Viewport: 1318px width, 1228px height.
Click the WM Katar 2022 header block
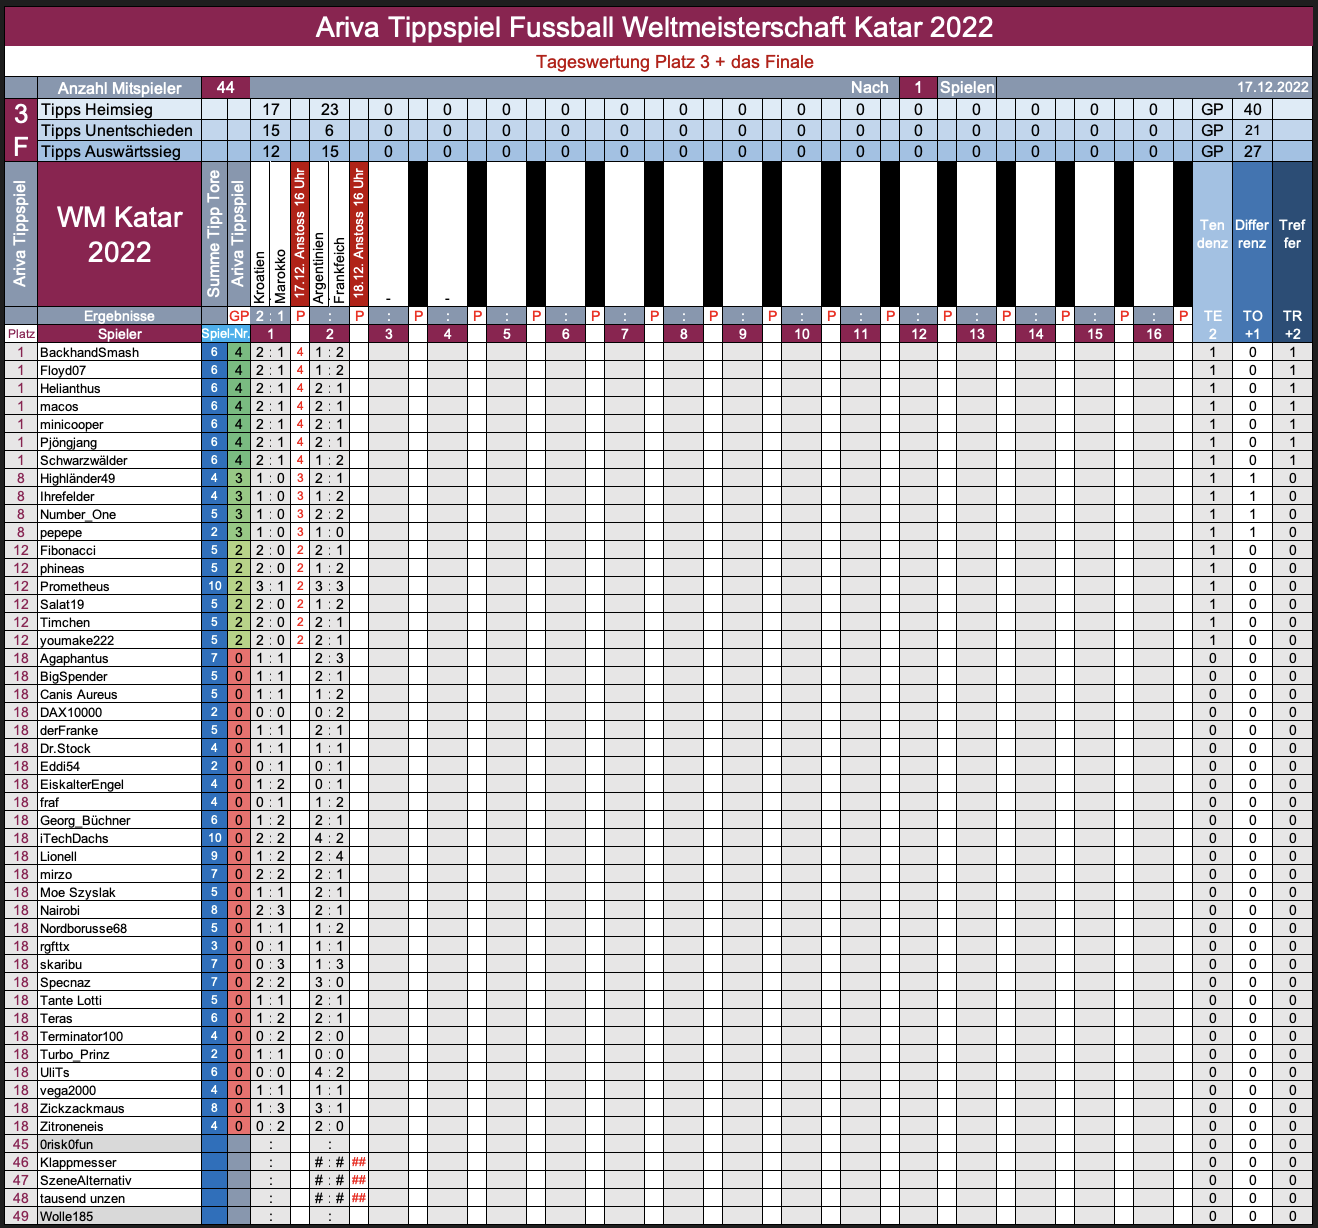coord(119,234)
